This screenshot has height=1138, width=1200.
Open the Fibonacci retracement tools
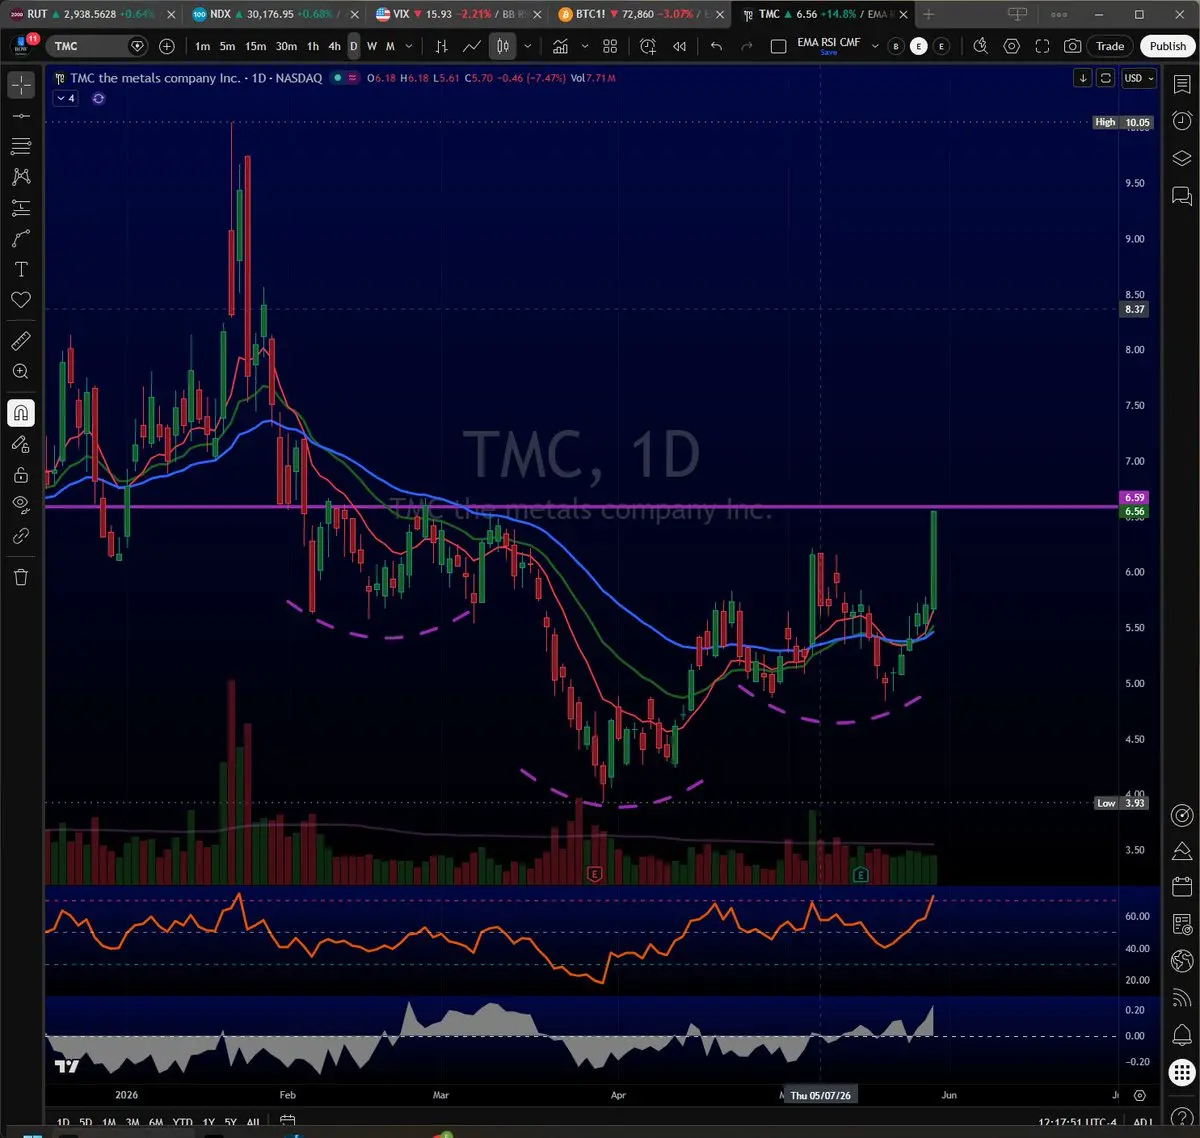coord(21,147)
